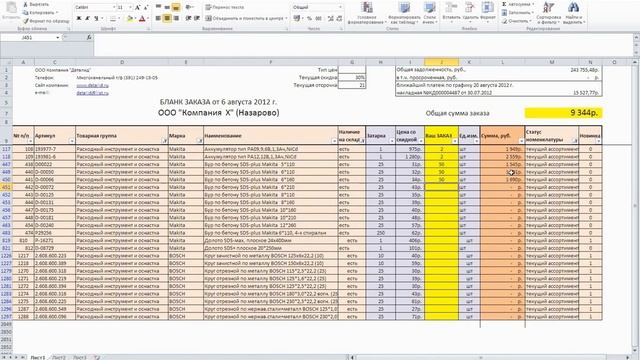Click the percent style icon
Viewport: 640px width, 360px height.
309,18
